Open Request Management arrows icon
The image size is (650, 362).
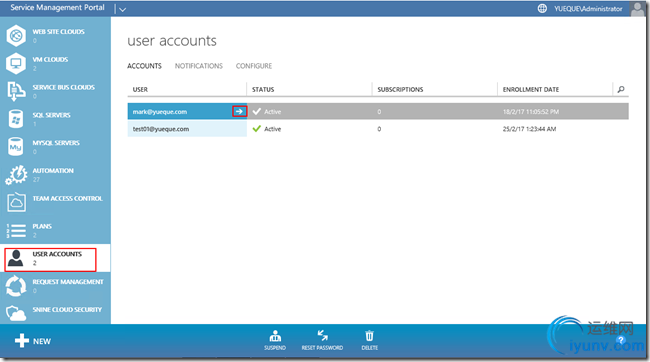click(16, 286)
